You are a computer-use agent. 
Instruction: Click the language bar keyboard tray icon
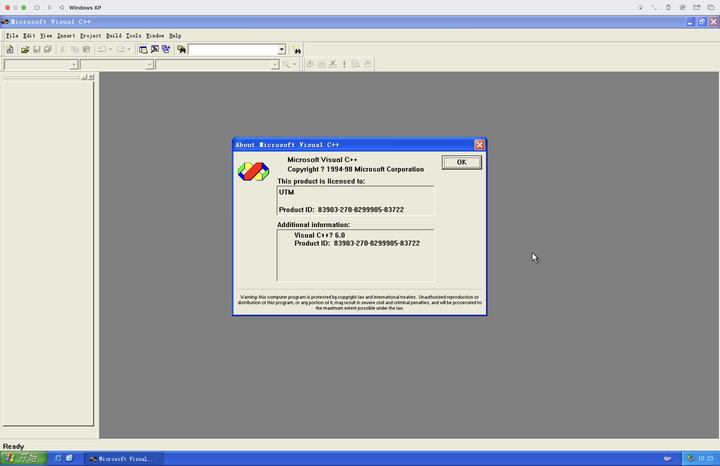668,458
